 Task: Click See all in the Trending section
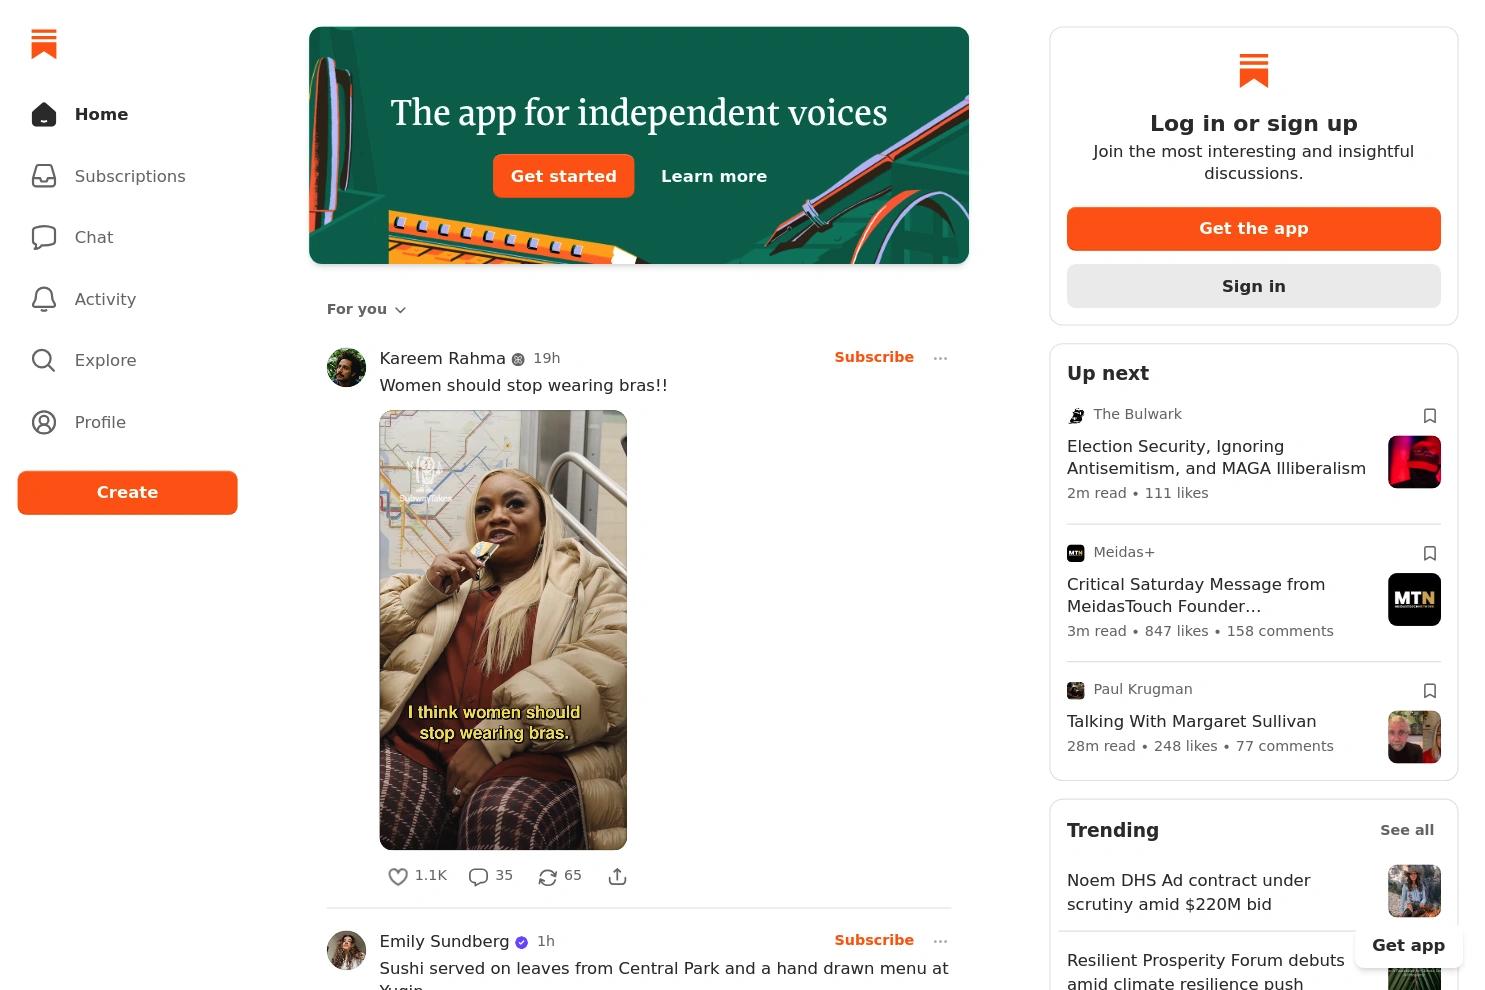click(x=1406, y=830)
